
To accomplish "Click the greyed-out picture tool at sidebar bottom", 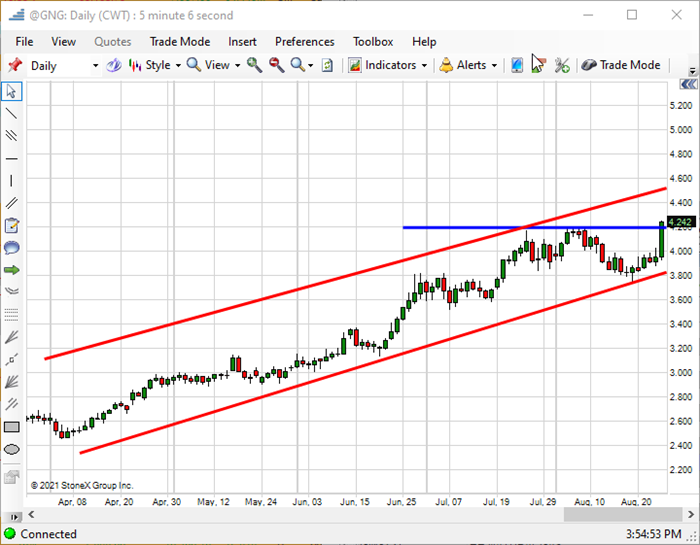I will tap(11, 477).
